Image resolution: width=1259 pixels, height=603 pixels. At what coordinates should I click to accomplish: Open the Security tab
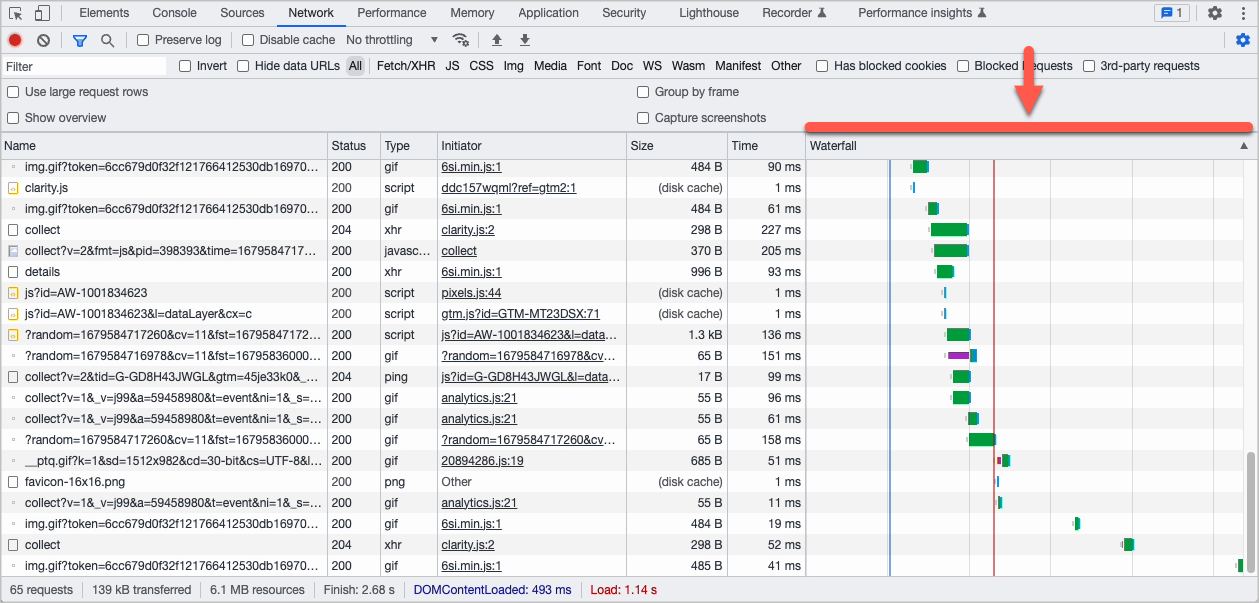[x=624, y=13]
